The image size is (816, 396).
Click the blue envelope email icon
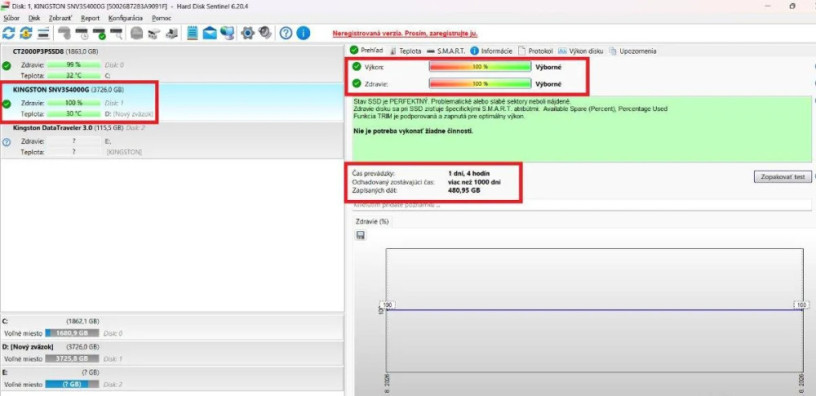click(x=210, y=33)
